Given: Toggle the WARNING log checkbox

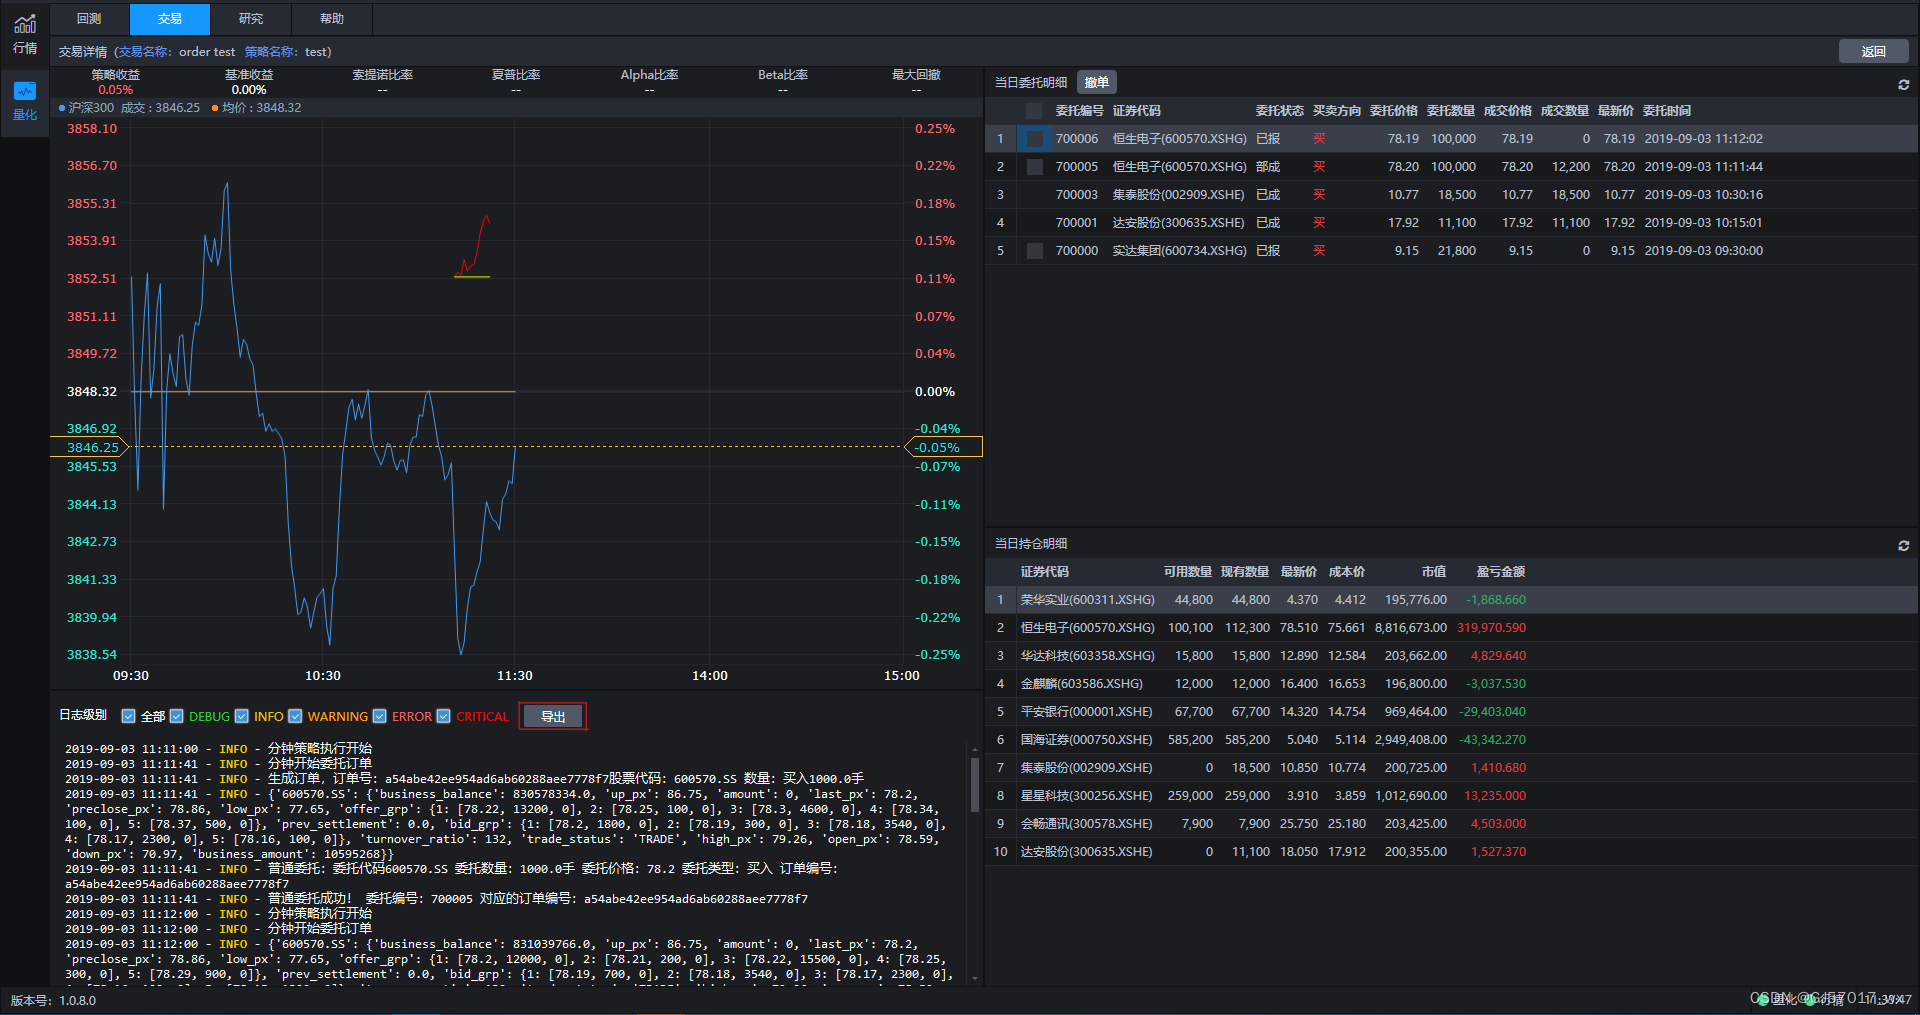Looking at the screenshot, I should (x=295, y=716).
